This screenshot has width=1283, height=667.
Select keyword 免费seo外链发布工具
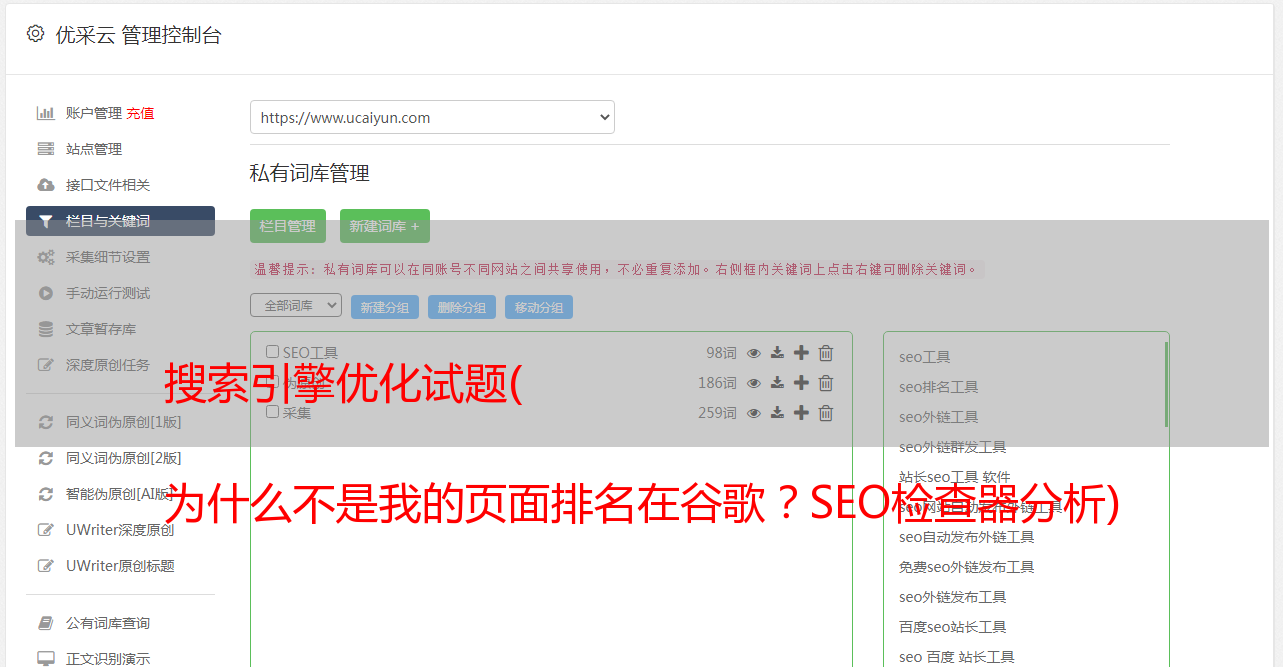coord(966,567)
